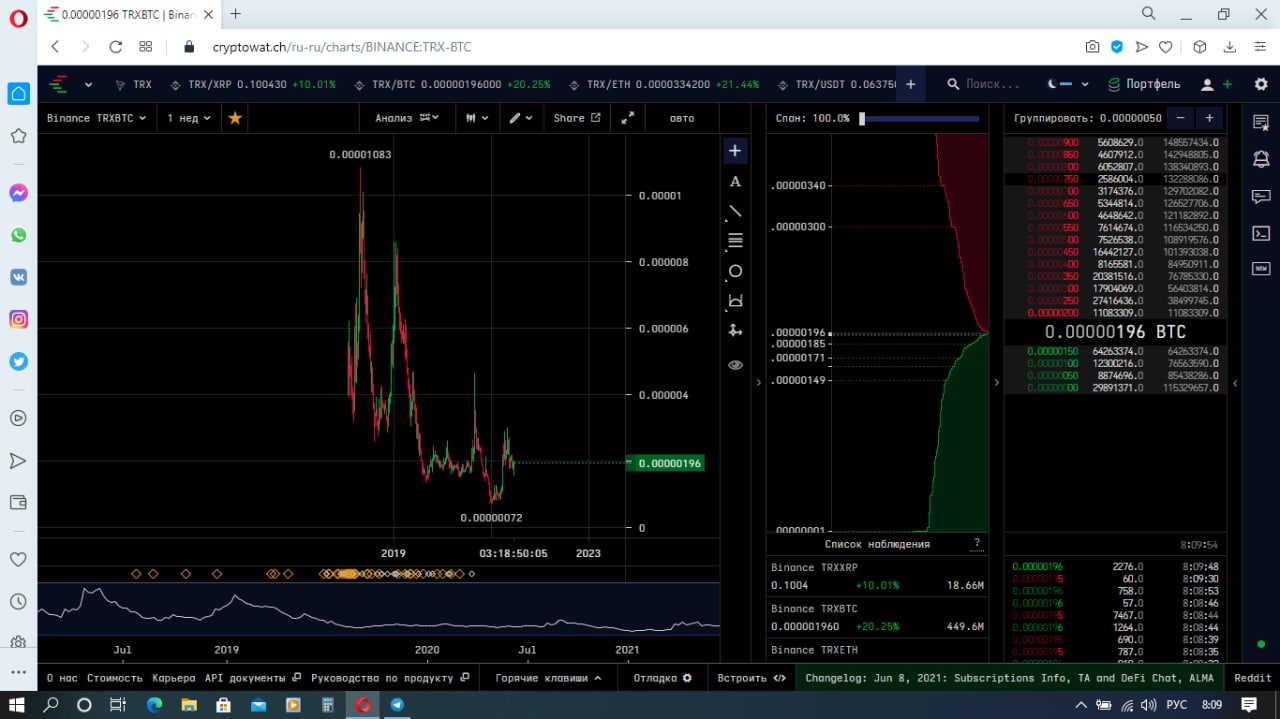1280x719 pixels.
Task: Open WhatsApp in Opera sidebar
Action: [x=18, y=235]
